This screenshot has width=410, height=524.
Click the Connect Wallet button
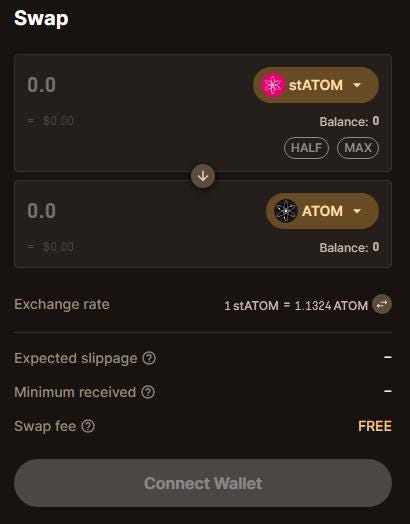click(203, 483)
